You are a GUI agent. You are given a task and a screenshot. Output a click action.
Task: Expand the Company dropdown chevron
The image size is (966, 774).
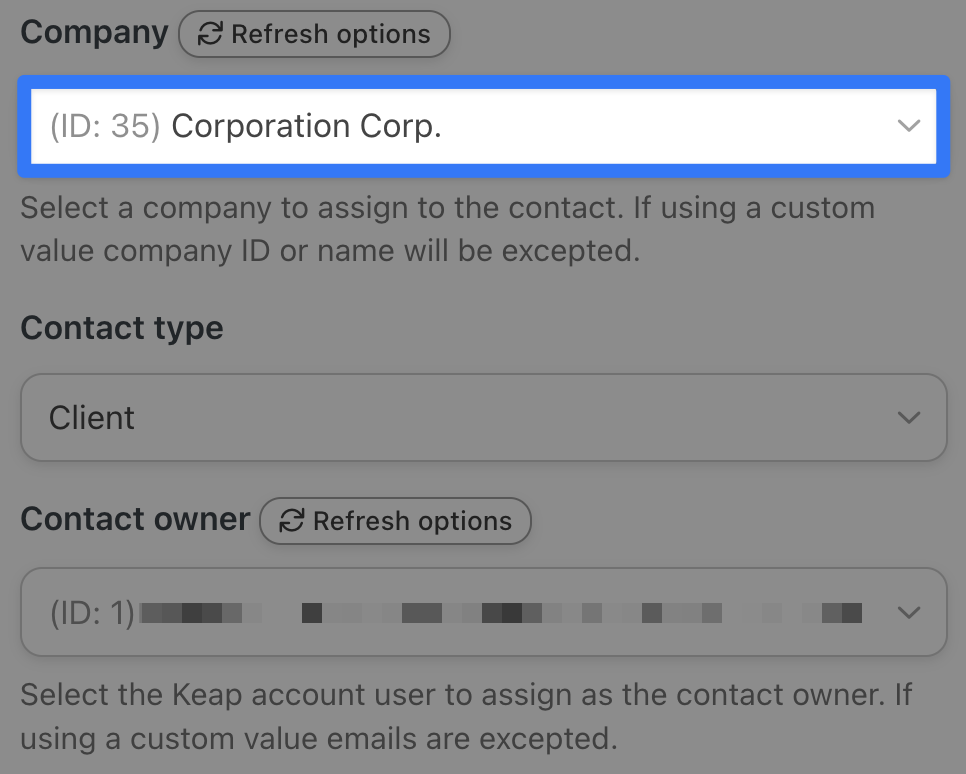click(x=908, y=126)
